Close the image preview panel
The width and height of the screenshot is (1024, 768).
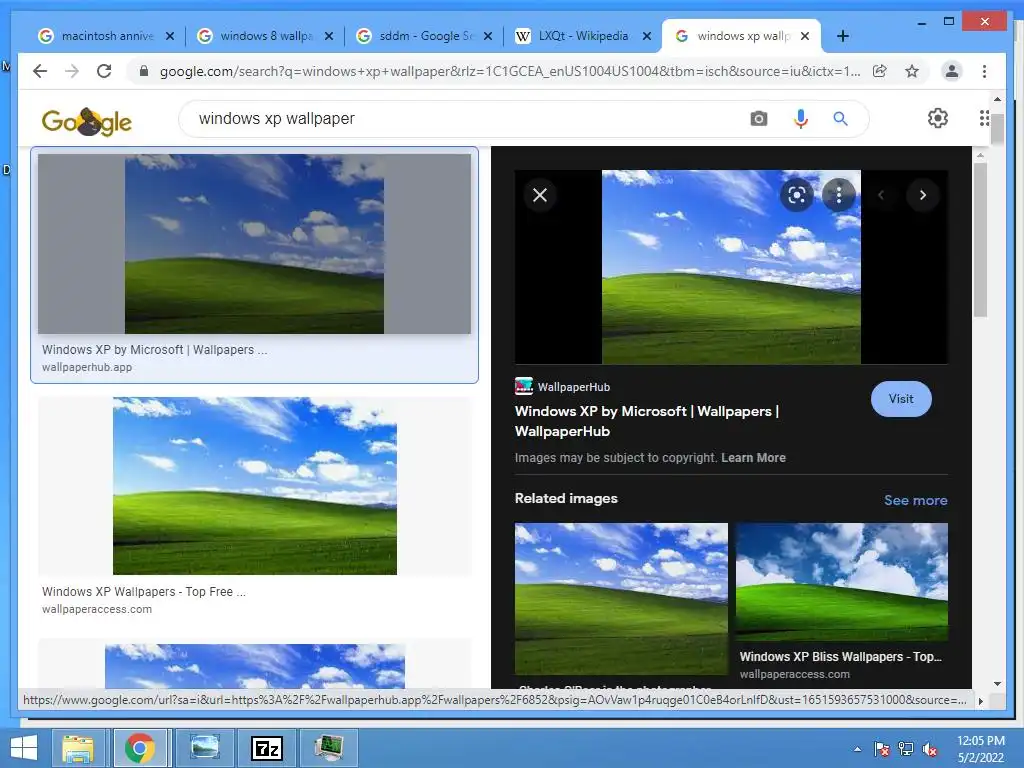(x=540, y=195)
